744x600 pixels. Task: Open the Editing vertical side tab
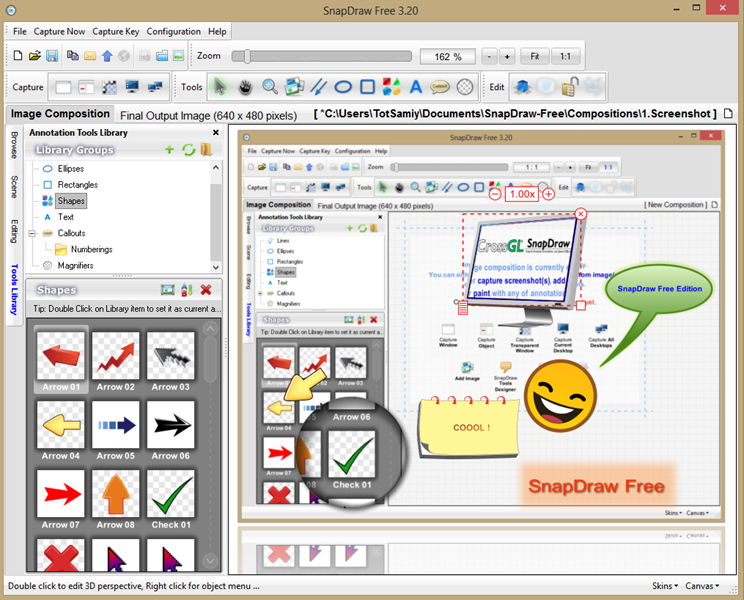[14, 231]
